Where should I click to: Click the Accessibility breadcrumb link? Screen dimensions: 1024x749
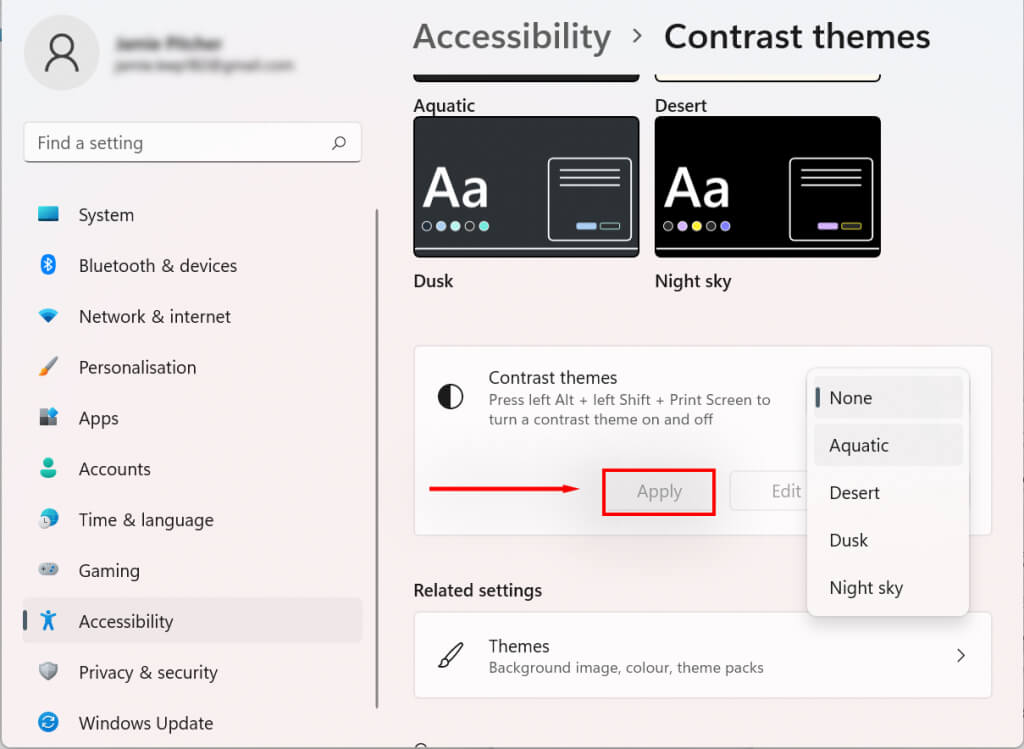(x=512, y=37)
